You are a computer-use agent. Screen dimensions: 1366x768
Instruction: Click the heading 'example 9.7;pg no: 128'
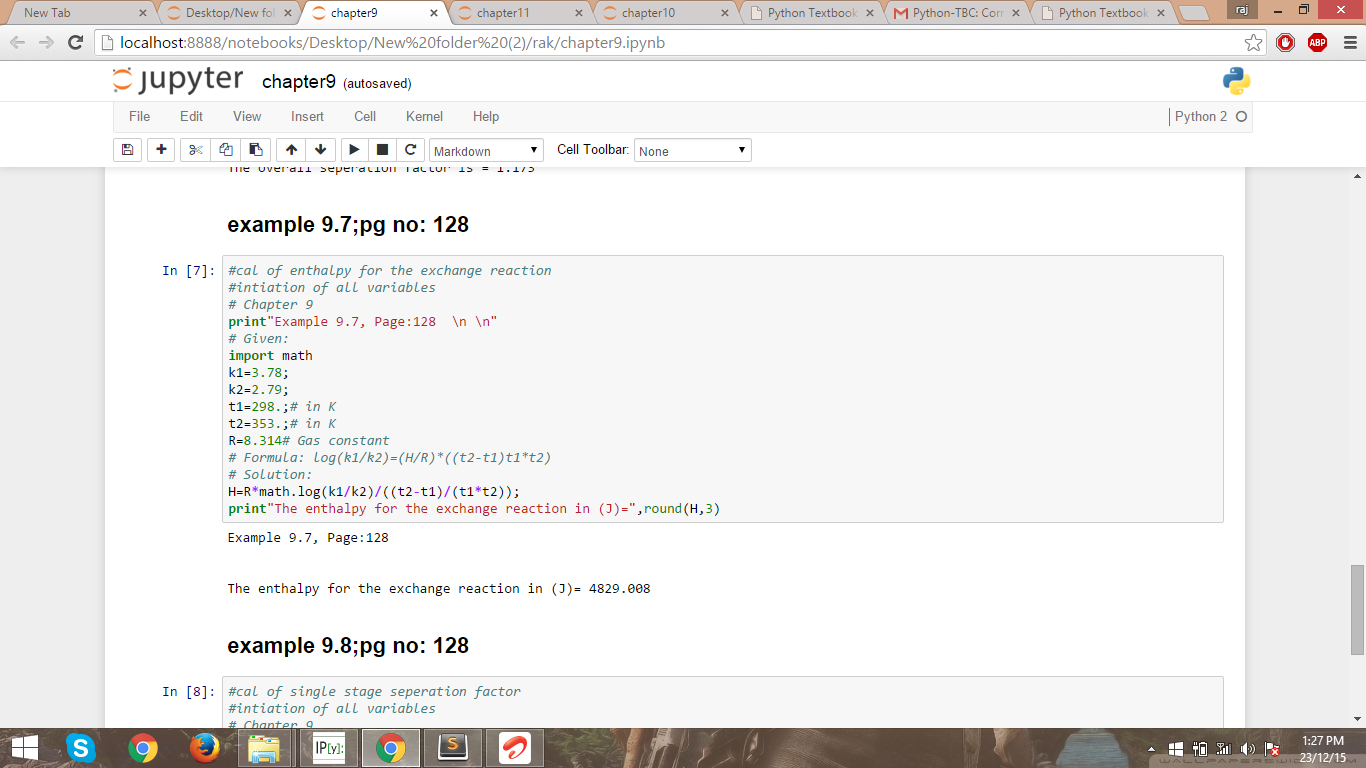pyautogui.click(x=348, y=224)
